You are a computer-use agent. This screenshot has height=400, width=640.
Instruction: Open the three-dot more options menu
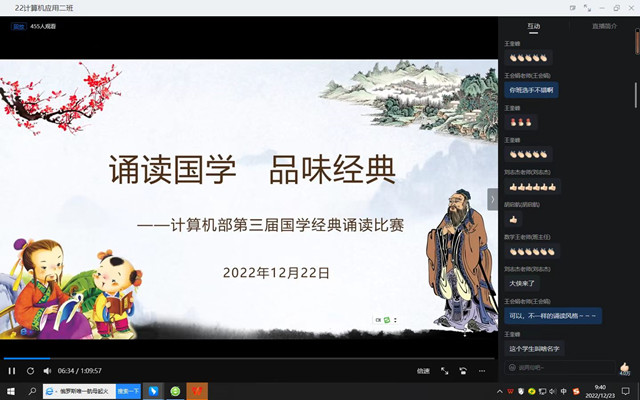[483, 371]
